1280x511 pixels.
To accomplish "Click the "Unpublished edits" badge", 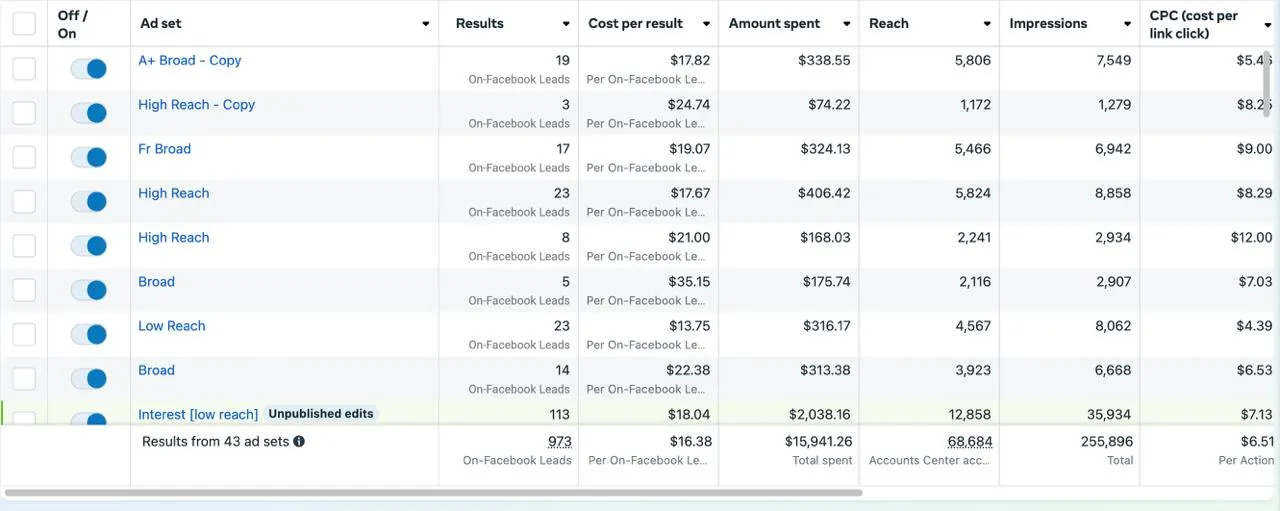I will [x=321, y=414].
